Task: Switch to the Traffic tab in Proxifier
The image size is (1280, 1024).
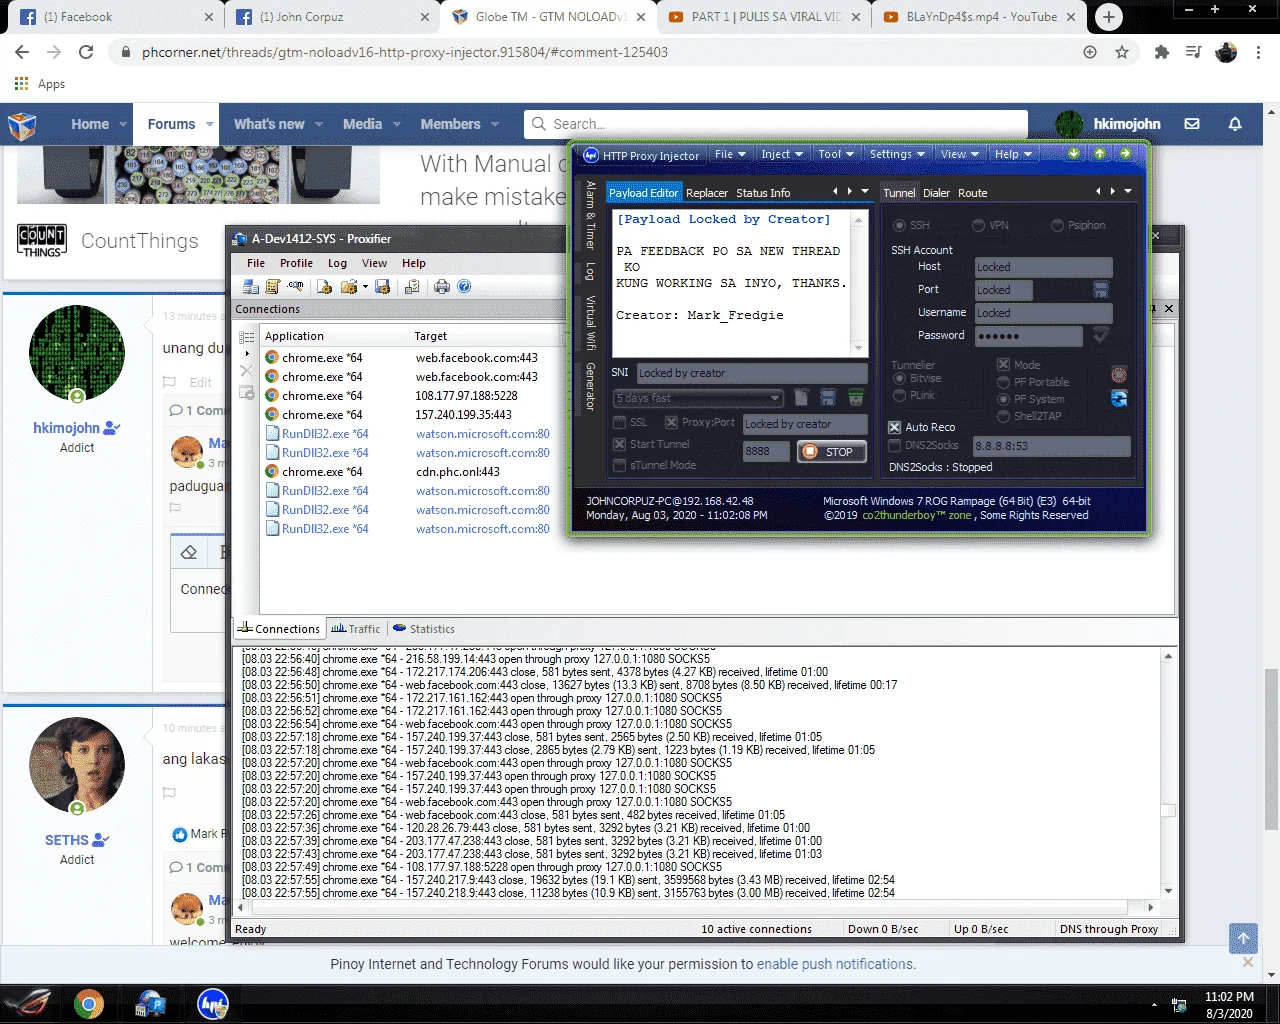Action: tap(356, 629)
